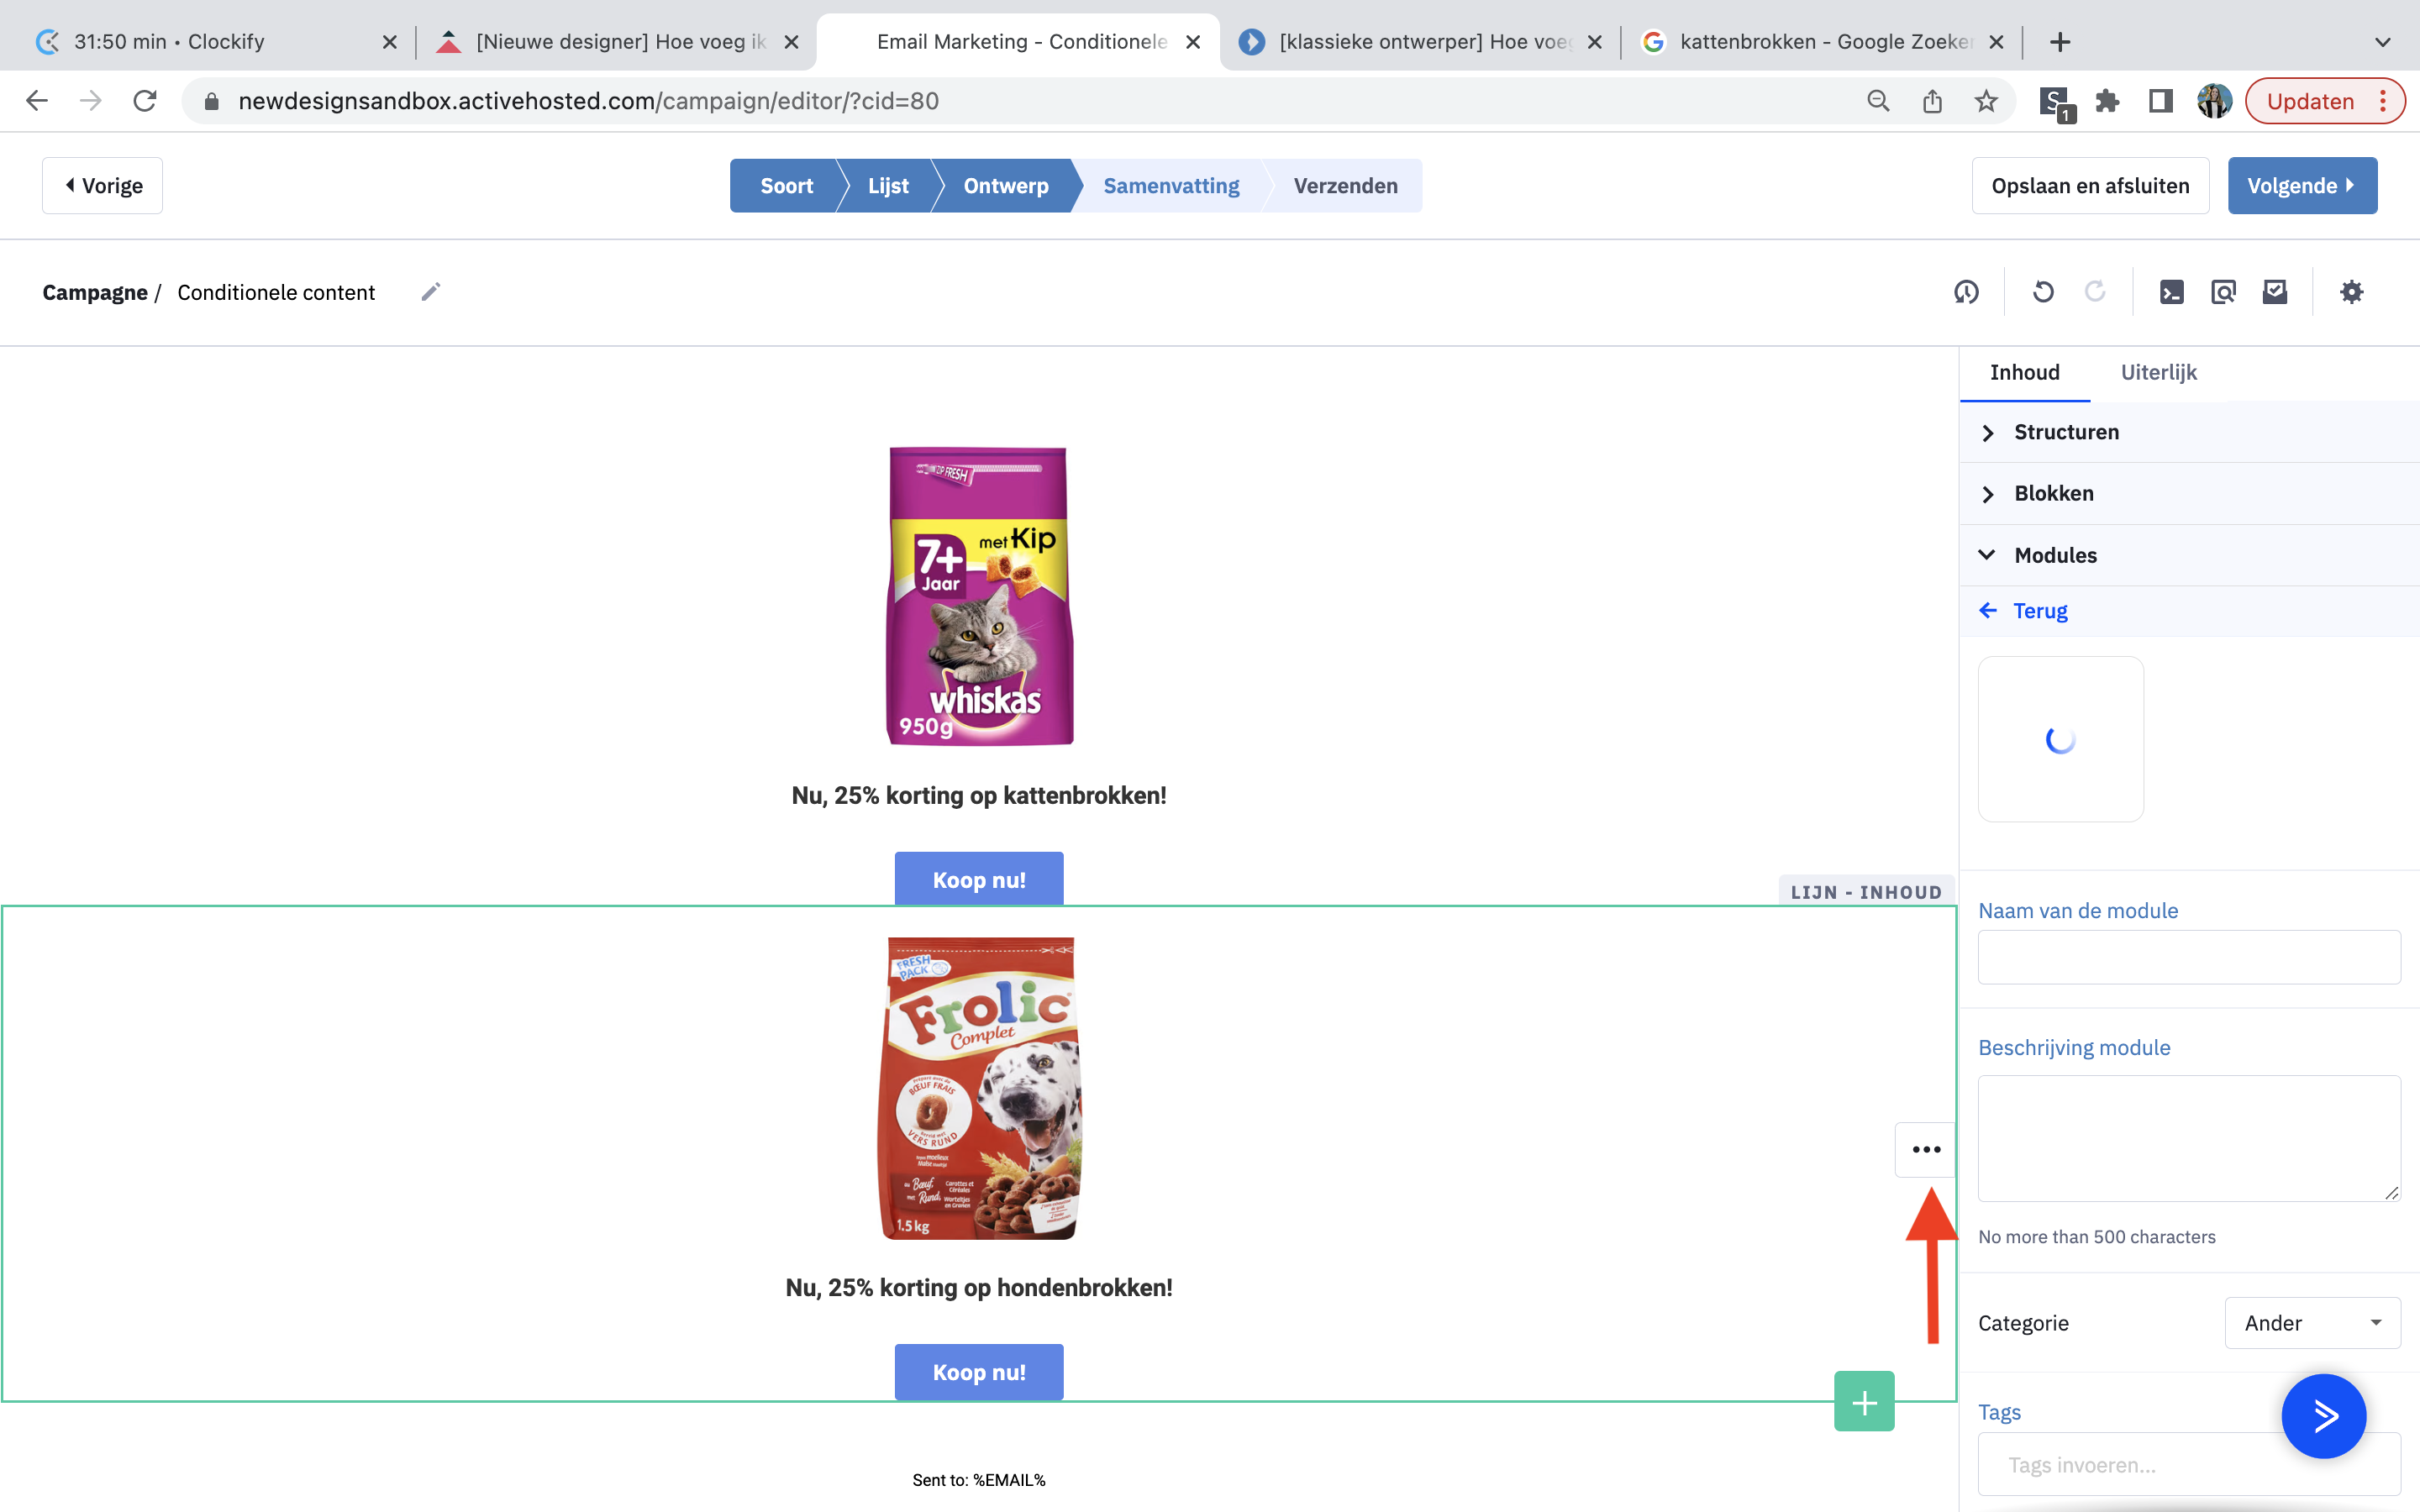Focus the Naam van de module field
The image size is (2420, 1512).
[2189, 957]
